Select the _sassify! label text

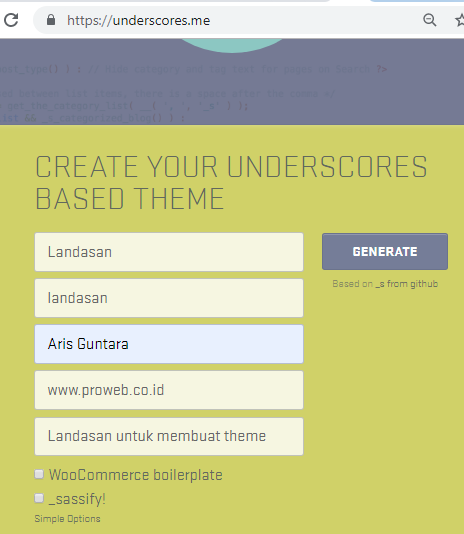(x=77, y=499)
